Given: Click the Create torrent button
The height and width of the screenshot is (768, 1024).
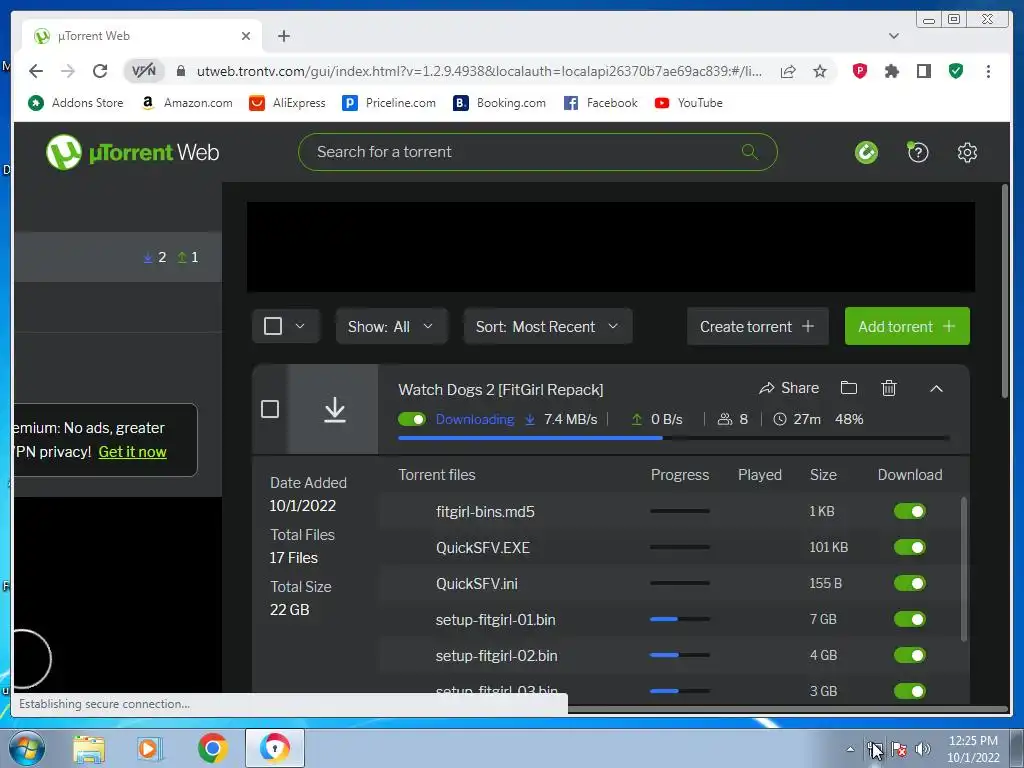Looking at the screenshot, I should (758, 327).
